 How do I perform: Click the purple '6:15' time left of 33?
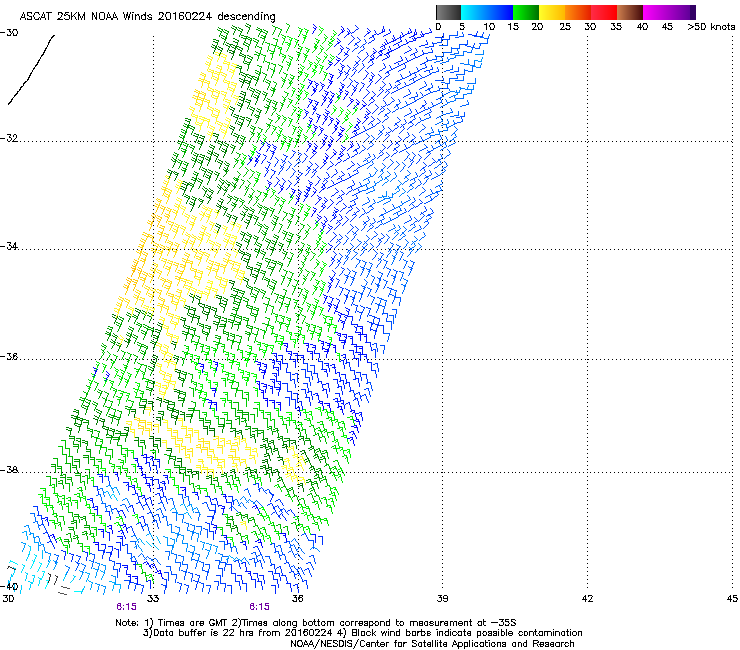126,607
